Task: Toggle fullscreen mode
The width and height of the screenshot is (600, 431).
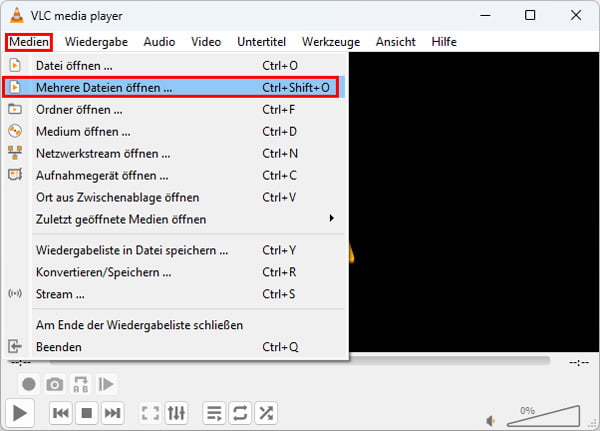Action: tap(150, 413)
